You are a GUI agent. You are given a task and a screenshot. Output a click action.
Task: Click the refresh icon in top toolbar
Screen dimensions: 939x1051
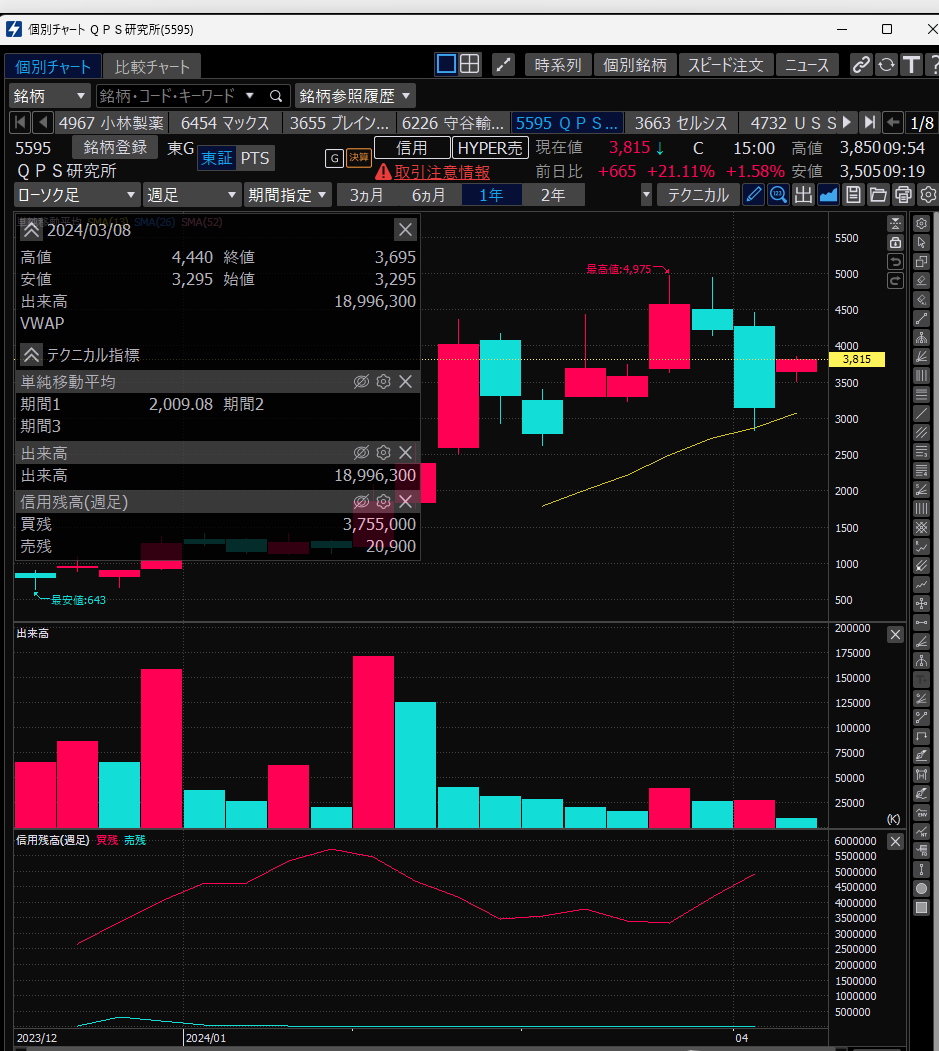point(886,65)
